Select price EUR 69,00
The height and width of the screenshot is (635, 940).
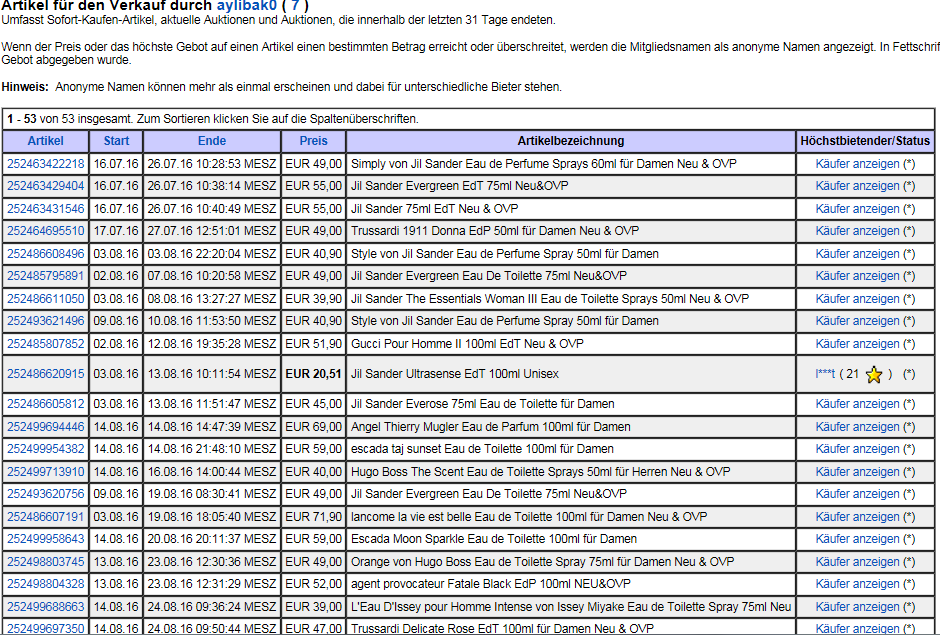click(314, 427)
